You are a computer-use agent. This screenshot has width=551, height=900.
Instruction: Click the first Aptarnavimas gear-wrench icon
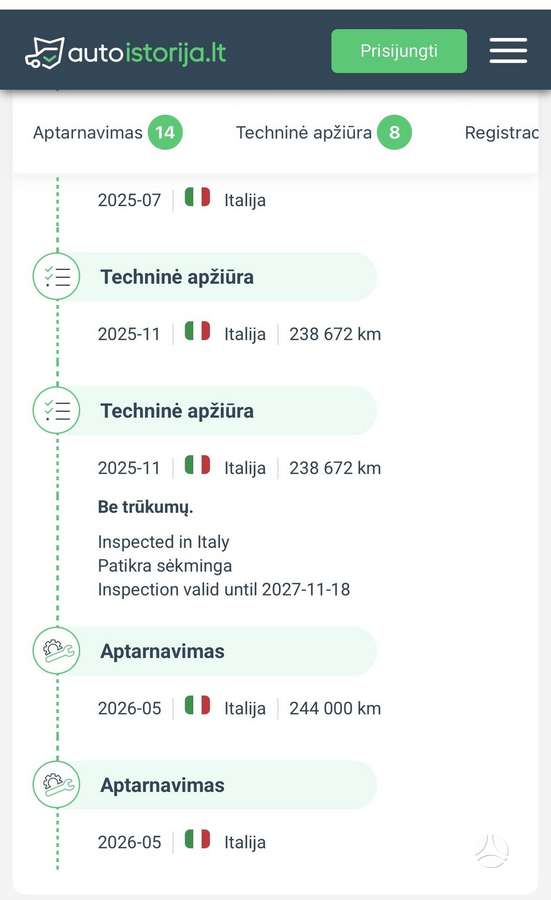pyautogui.click(x=56, y=651)
